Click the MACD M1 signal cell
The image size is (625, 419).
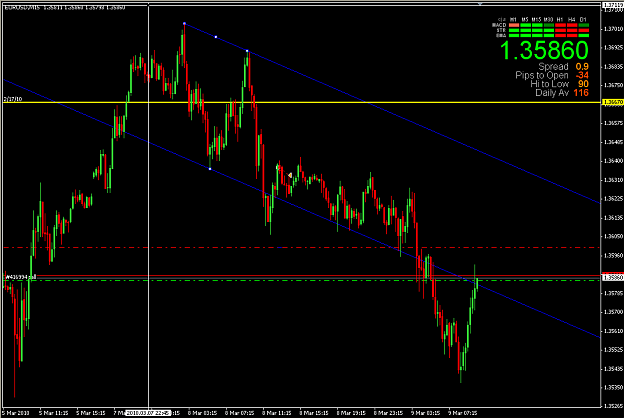click(x=514, y=25)
